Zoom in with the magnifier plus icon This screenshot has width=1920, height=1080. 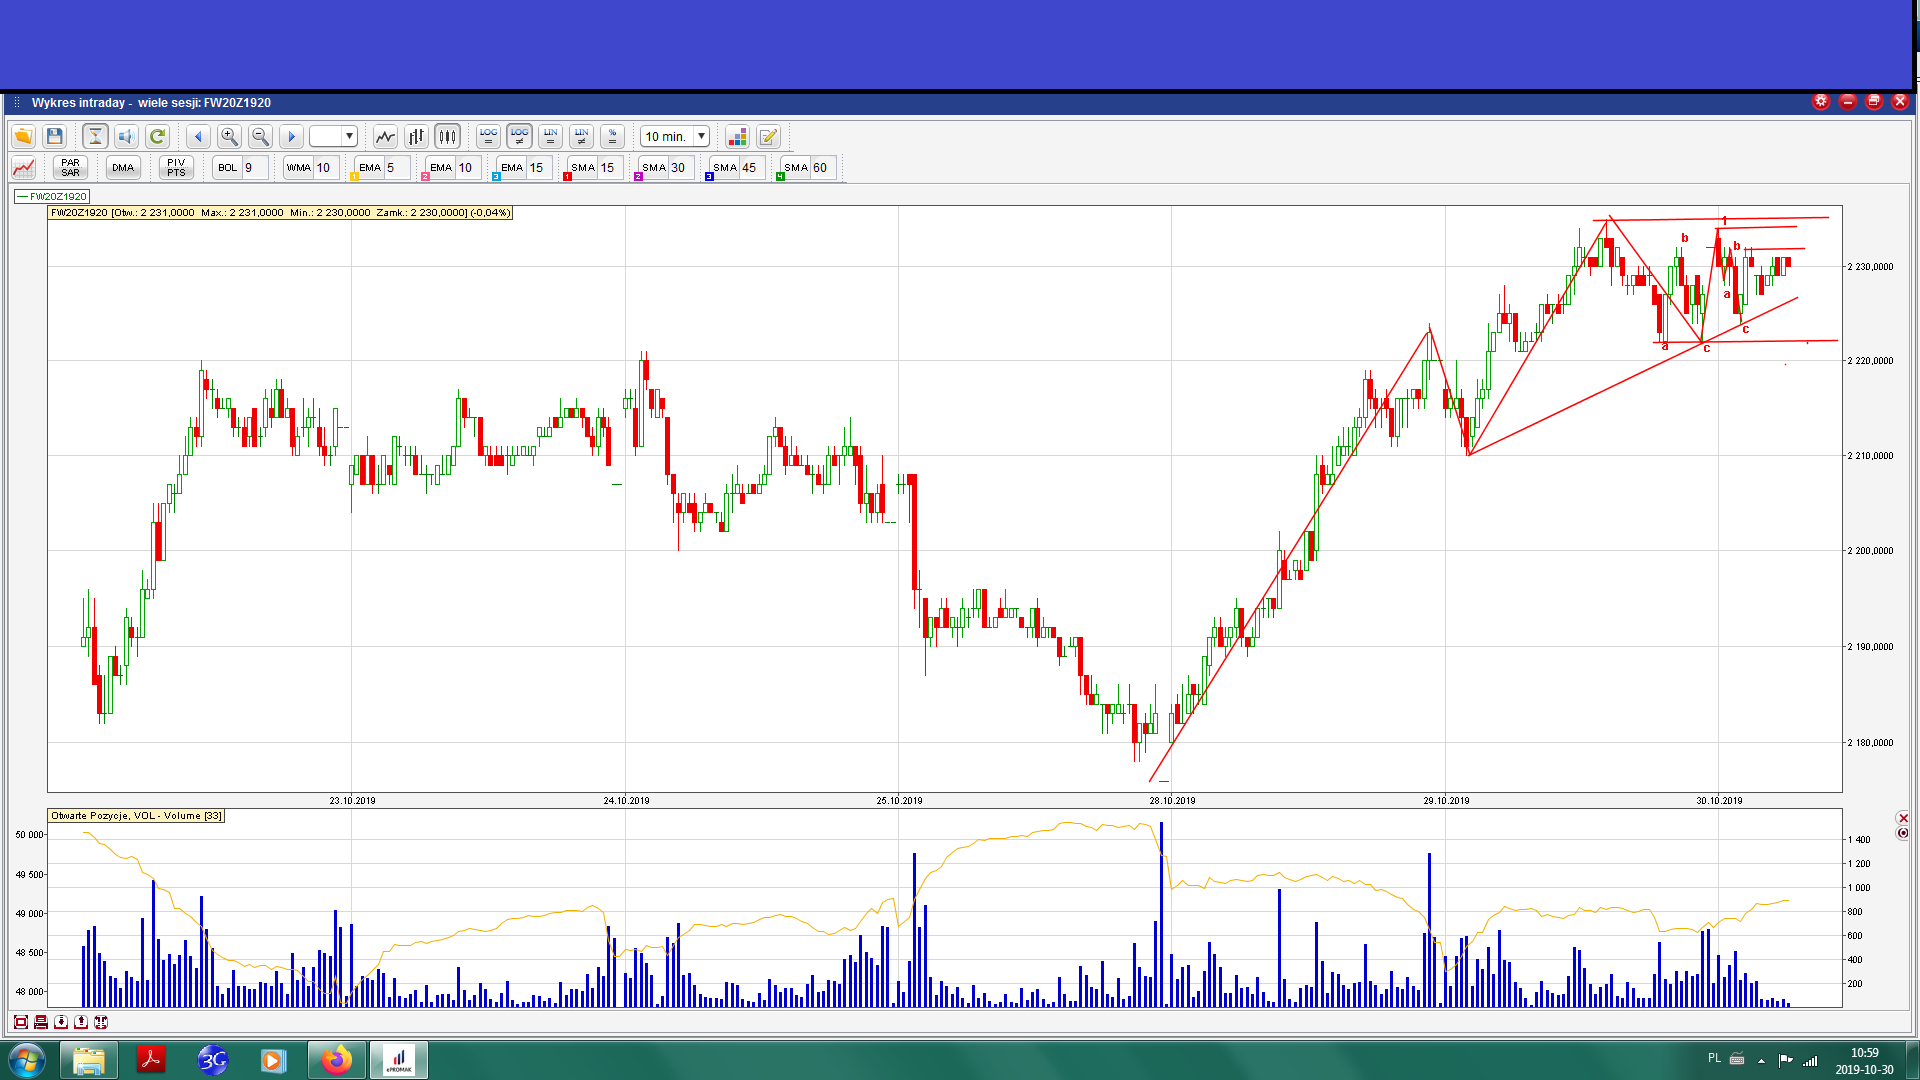pyautogui.click(x=229, y=136)
